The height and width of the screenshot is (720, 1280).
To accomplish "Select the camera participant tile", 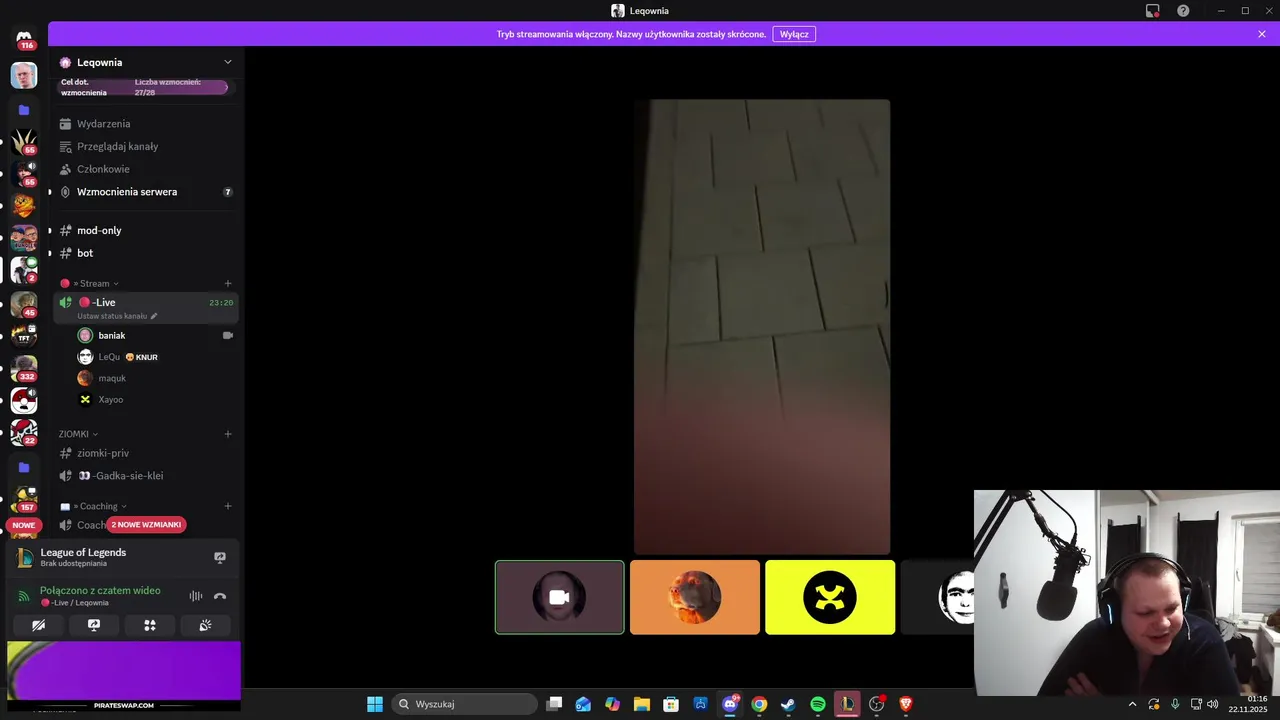I will (560, 597).
